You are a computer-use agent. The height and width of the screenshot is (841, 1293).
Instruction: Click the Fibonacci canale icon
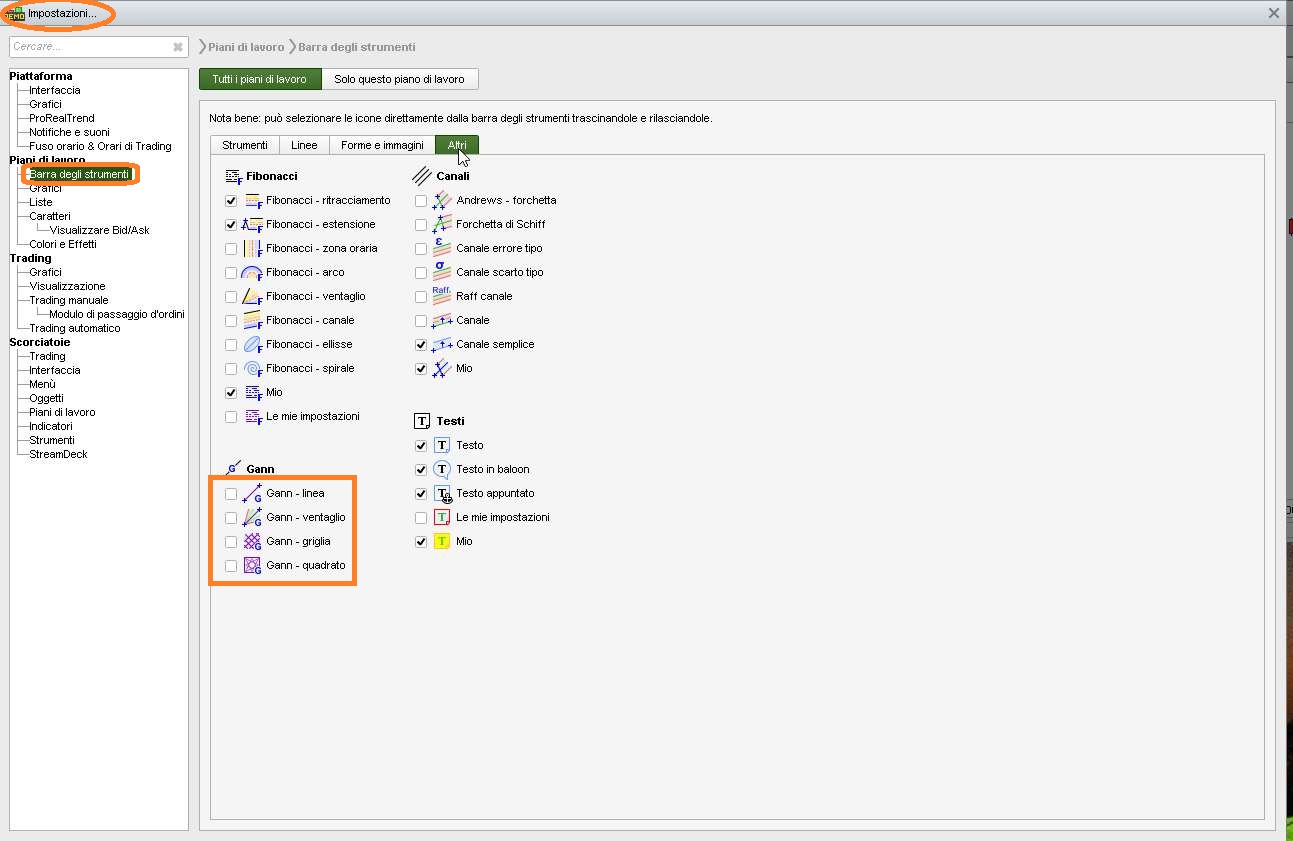coord(253,320)
